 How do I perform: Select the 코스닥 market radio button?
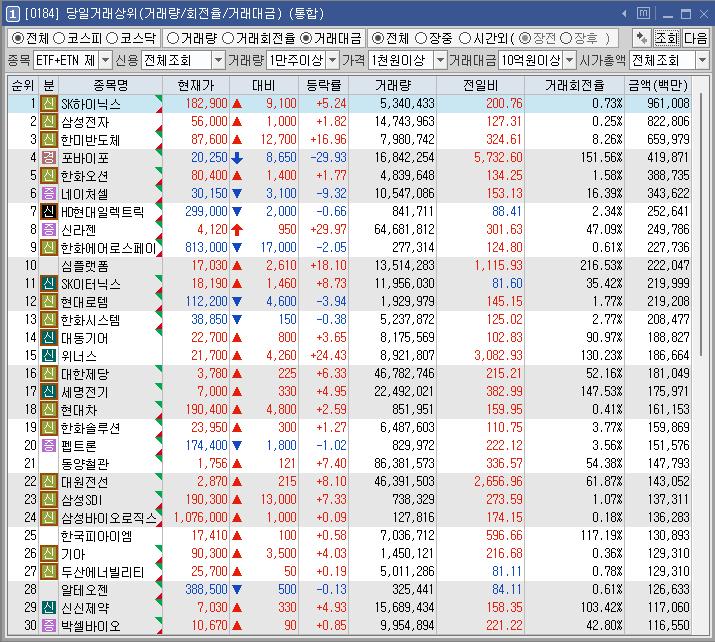tap(112, 38)
